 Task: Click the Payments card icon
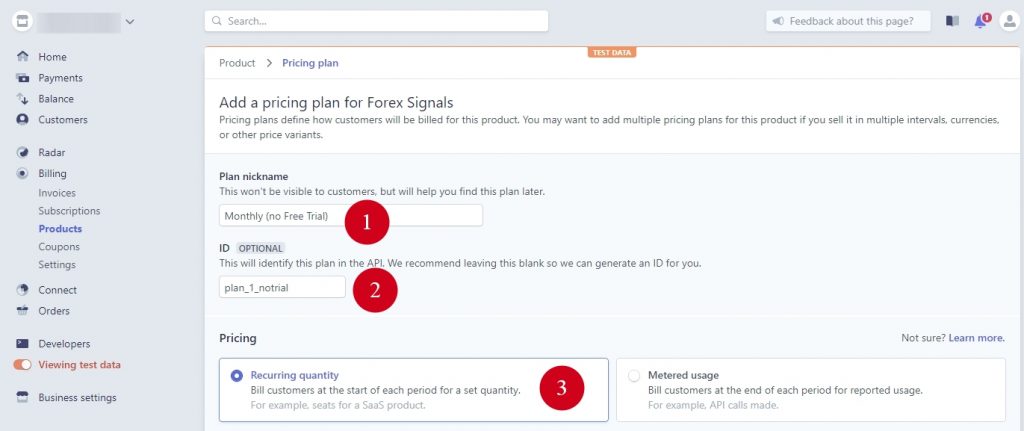(23, 78)
